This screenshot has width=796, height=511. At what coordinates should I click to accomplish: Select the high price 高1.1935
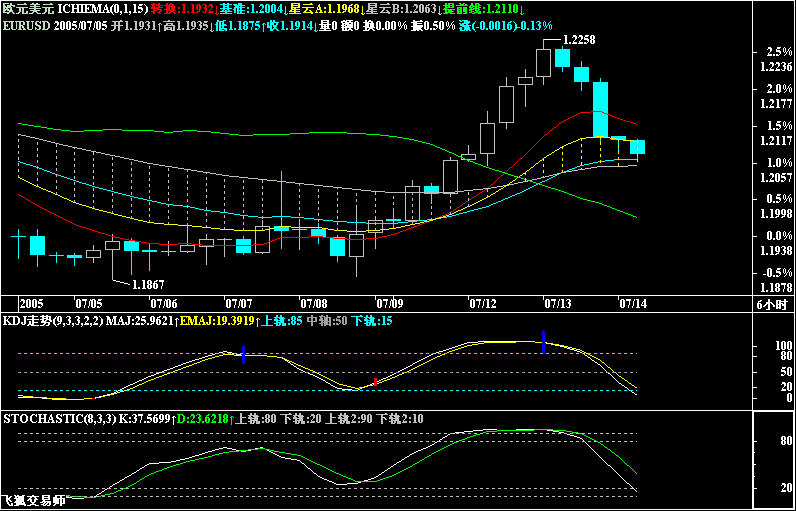[187, 26]
